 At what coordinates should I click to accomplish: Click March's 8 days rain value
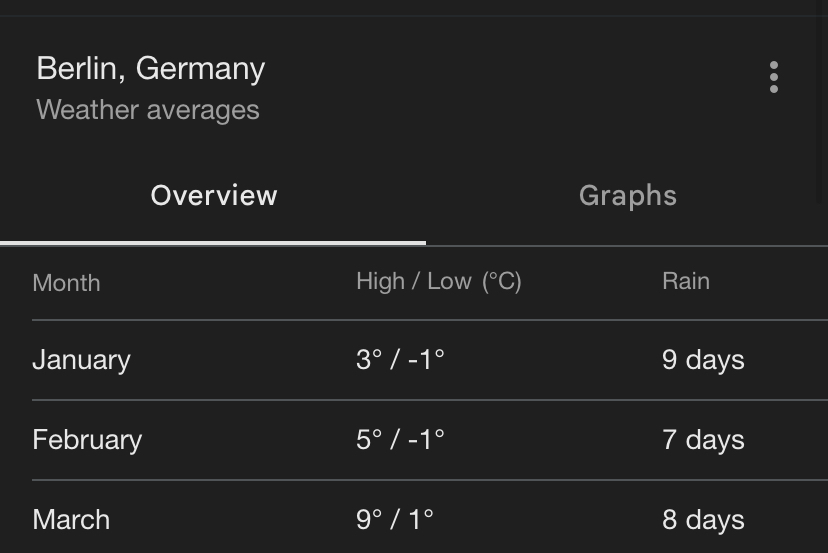click(703, 520)
